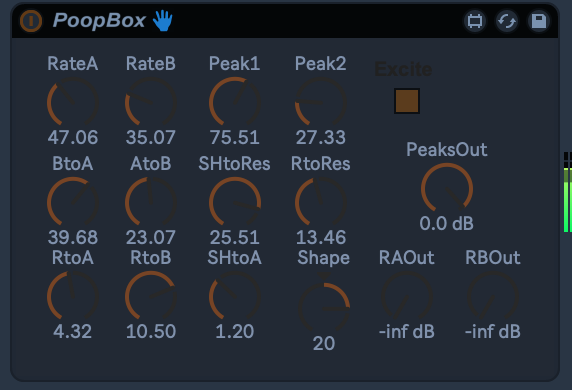Click the Shape value 20
The height and width of the screenshot is (390, 572).
(x=324, y=343)
